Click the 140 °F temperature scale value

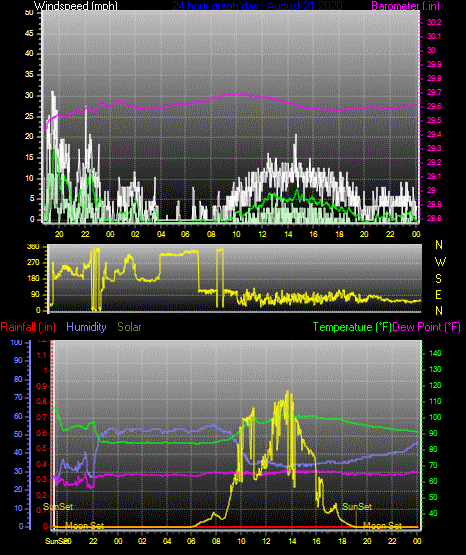(x=435, y=353)
